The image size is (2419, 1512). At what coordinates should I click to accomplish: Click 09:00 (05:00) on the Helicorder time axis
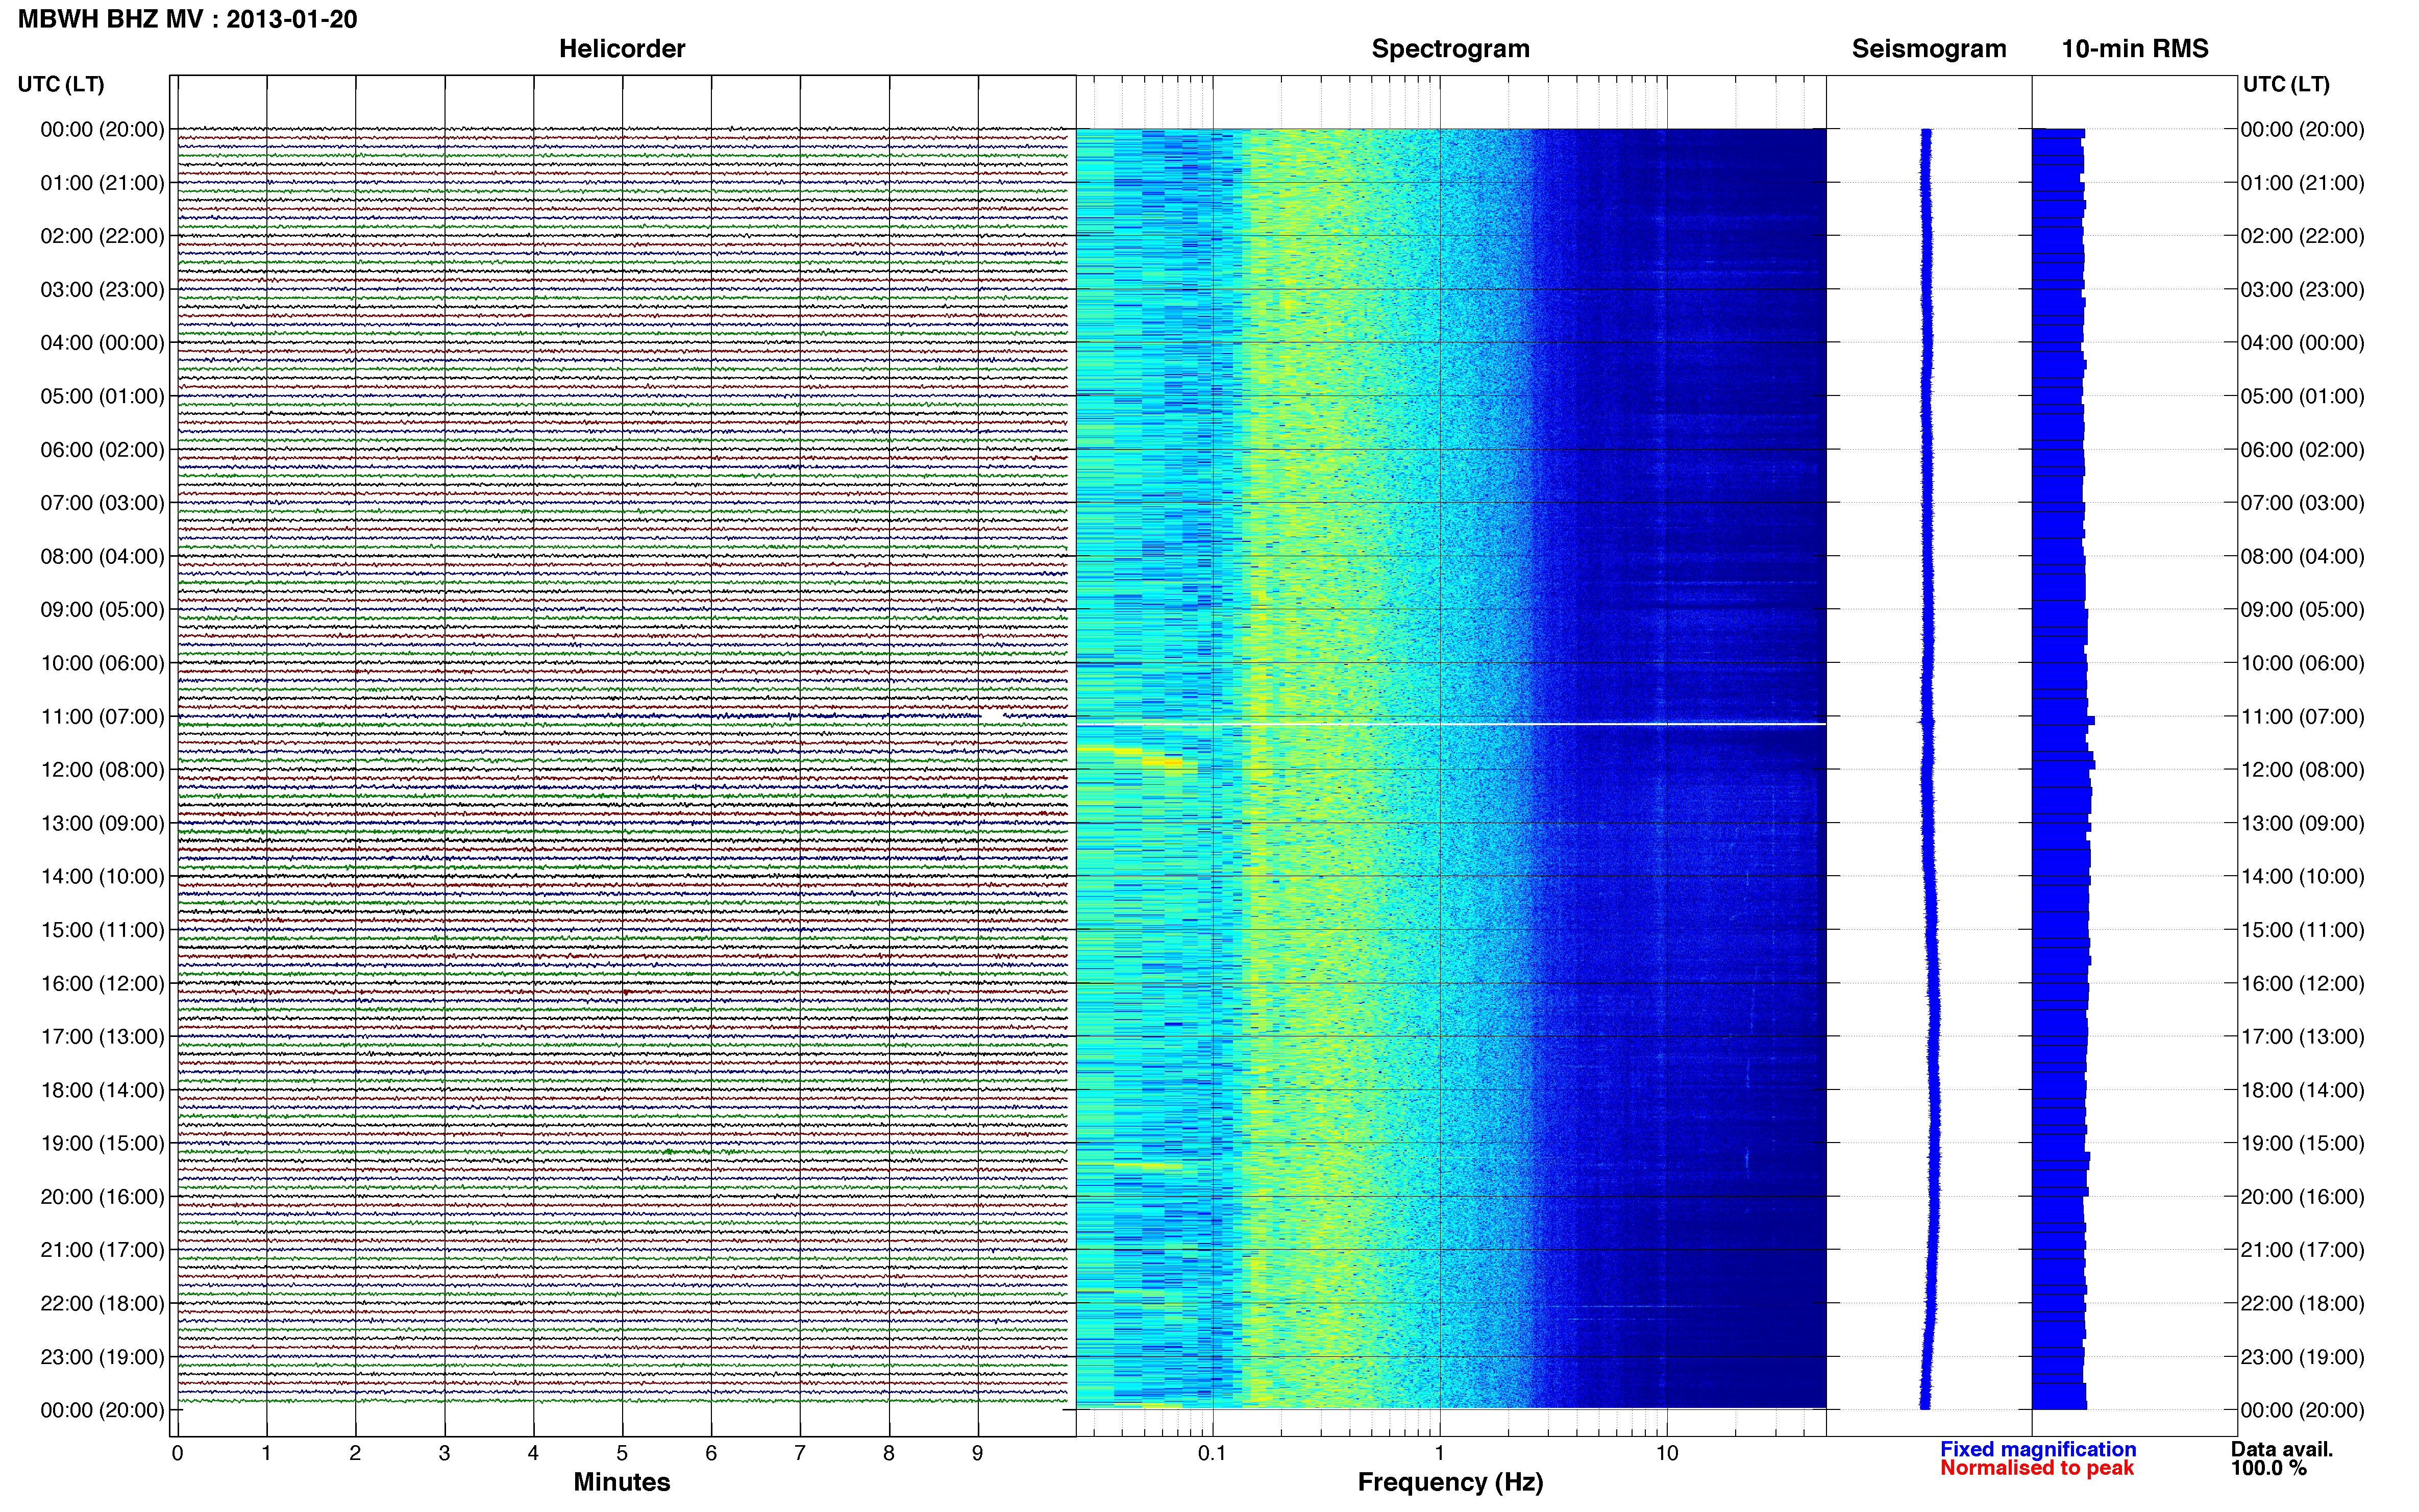pos(102,610)
